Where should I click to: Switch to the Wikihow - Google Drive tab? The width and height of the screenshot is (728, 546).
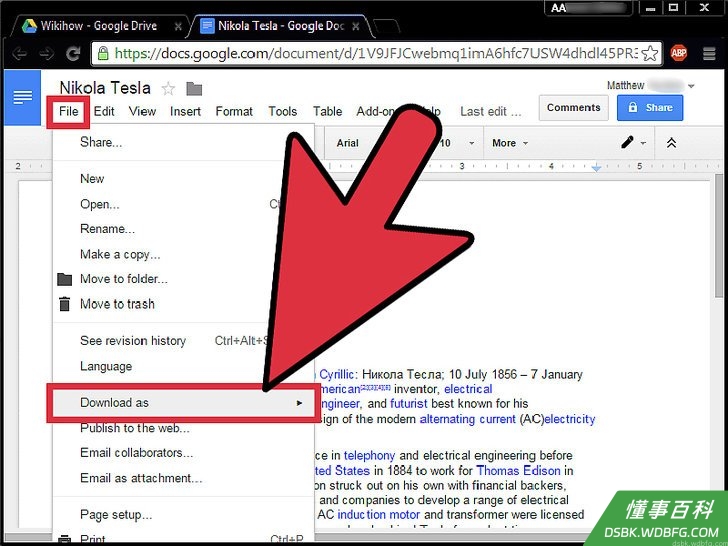[99, 26]
